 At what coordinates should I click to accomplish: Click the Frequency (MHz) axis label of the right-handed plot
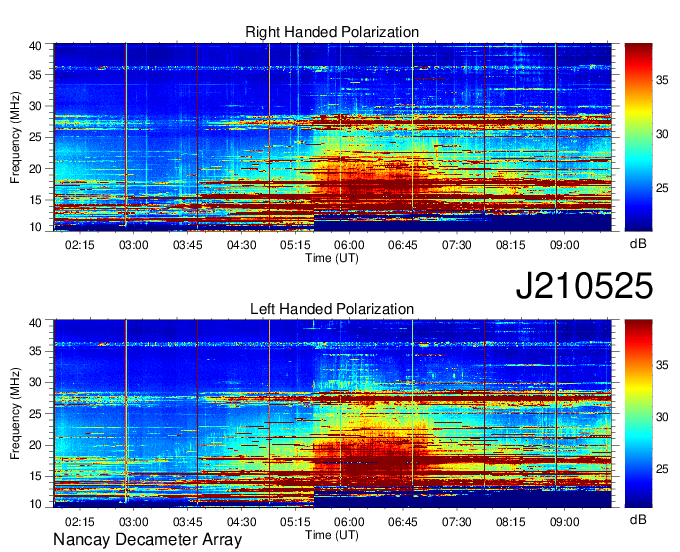(x=15, y=137)
